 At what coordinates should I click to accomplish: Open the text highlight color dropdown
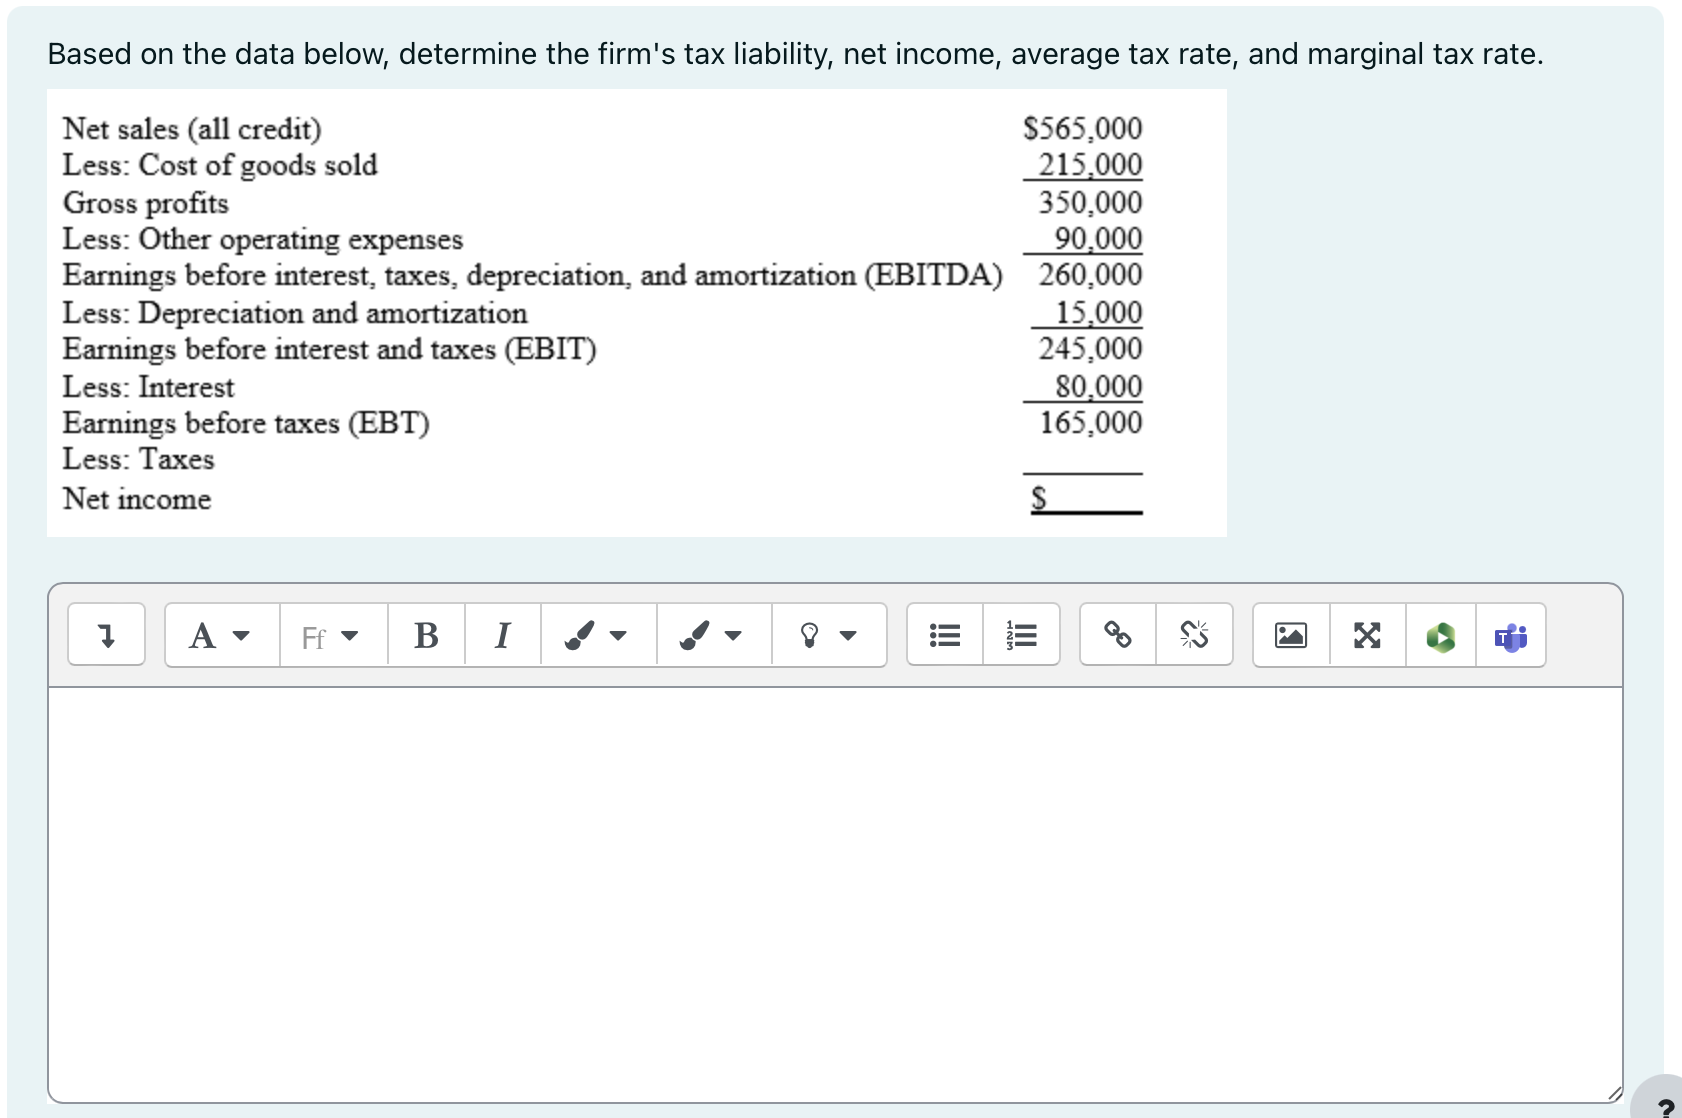tap(709, 635)
